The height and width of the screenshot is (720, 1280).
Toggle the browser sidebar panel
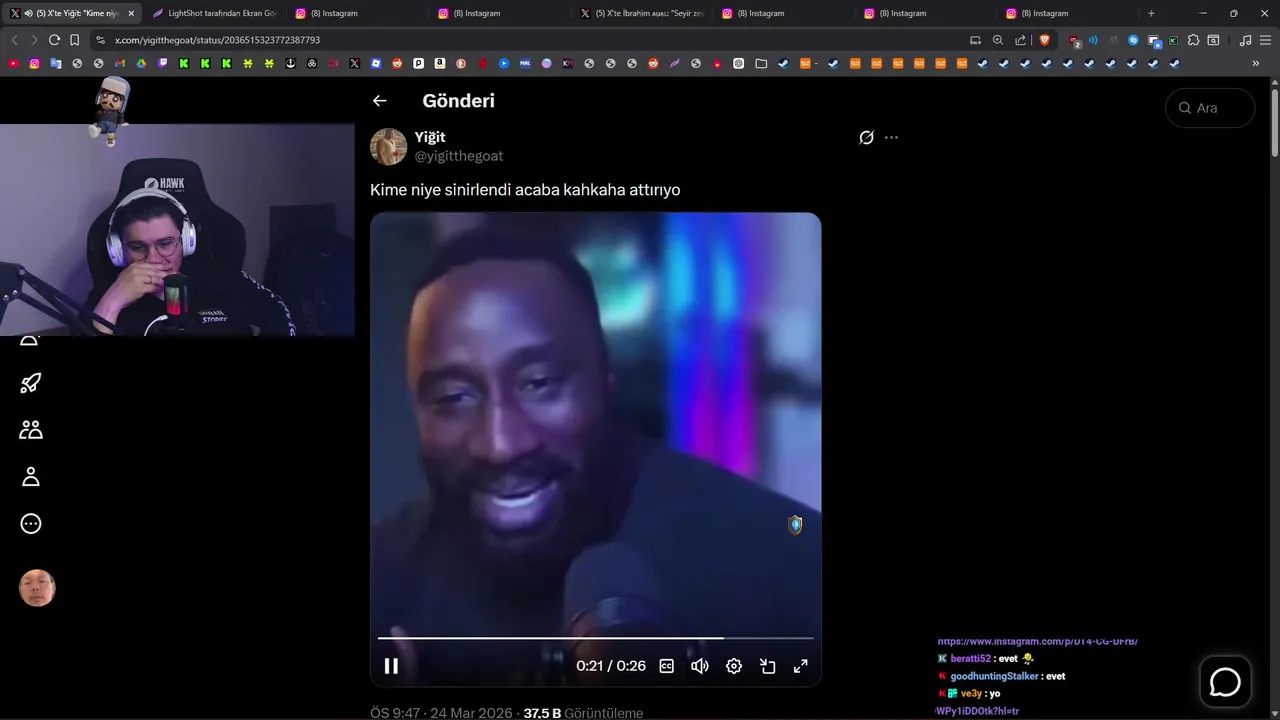point(1213,40)
